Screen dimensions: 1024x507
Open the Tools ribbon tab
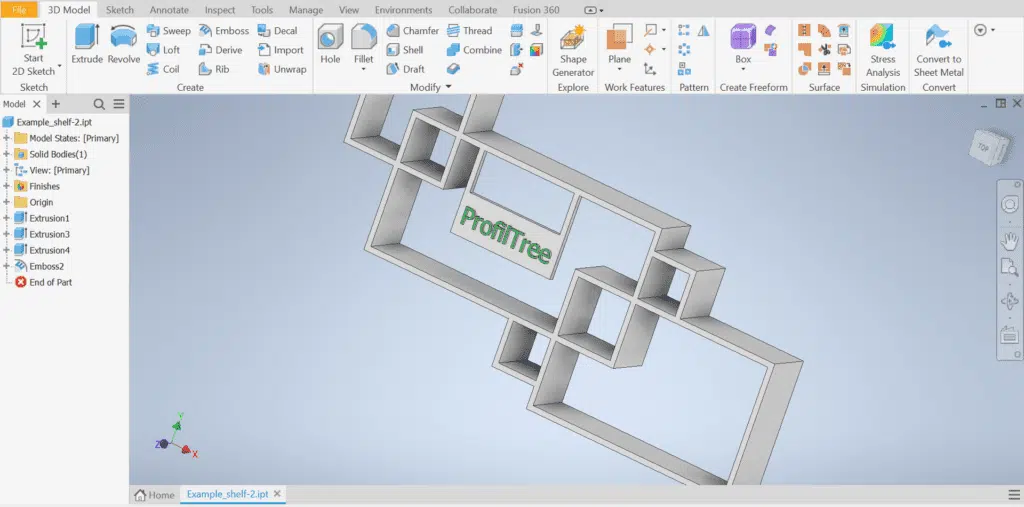point(262,10)
